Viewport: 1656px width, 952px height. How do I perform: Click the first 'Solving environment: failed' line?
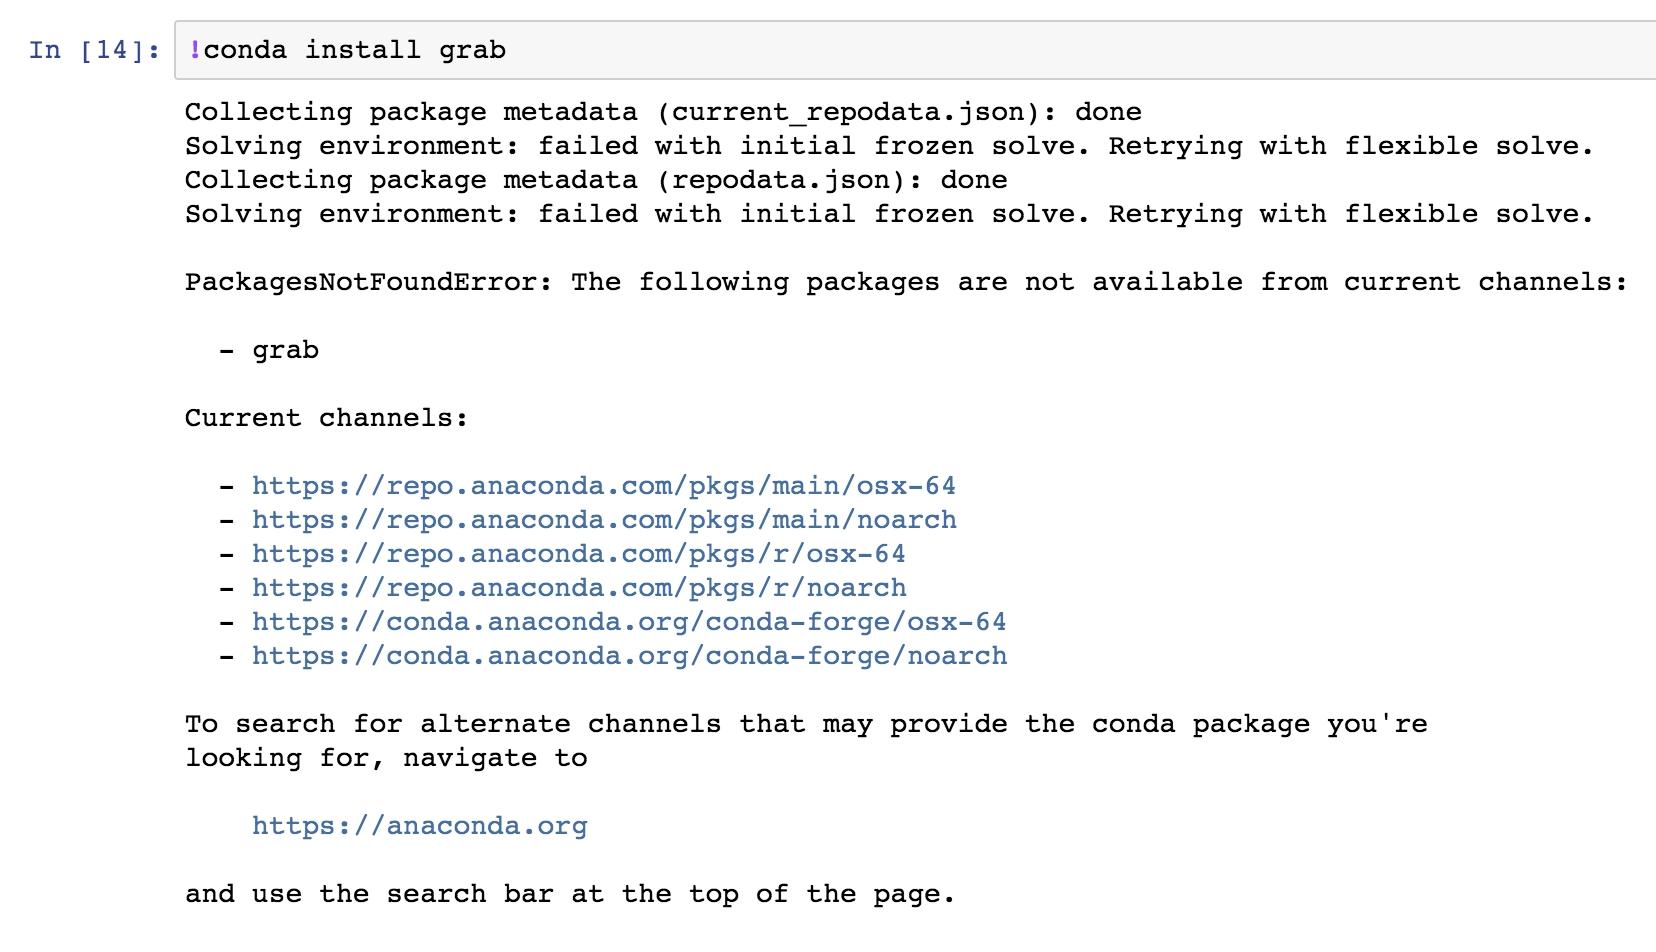889,146
